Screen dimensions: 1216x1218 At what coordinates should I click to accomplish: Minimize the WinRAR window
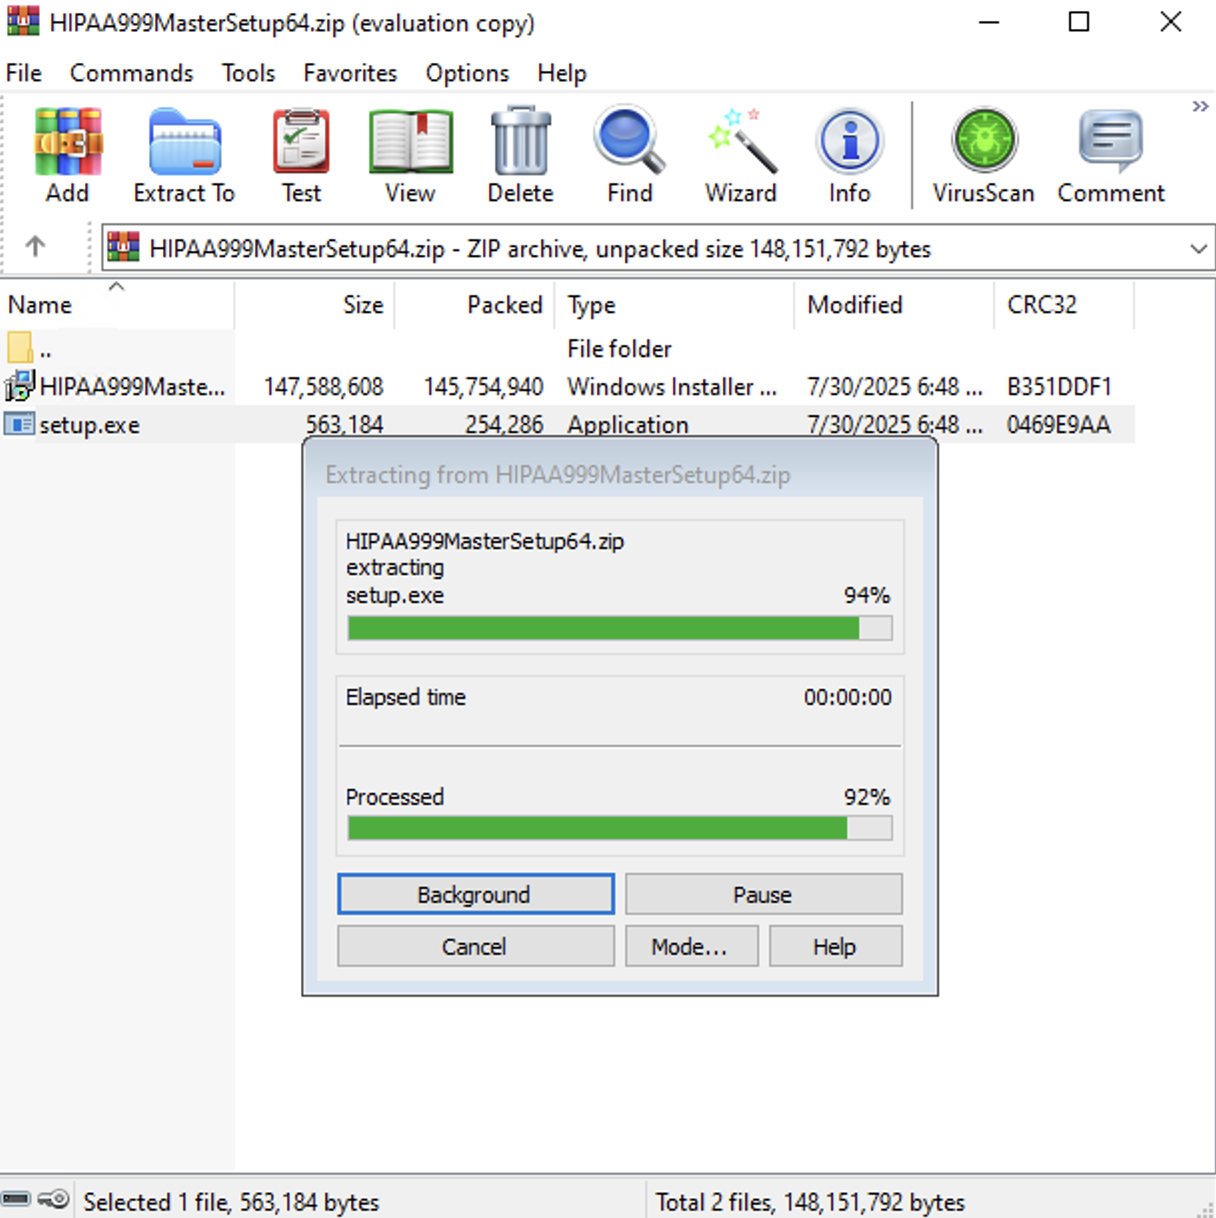point(989,22)
